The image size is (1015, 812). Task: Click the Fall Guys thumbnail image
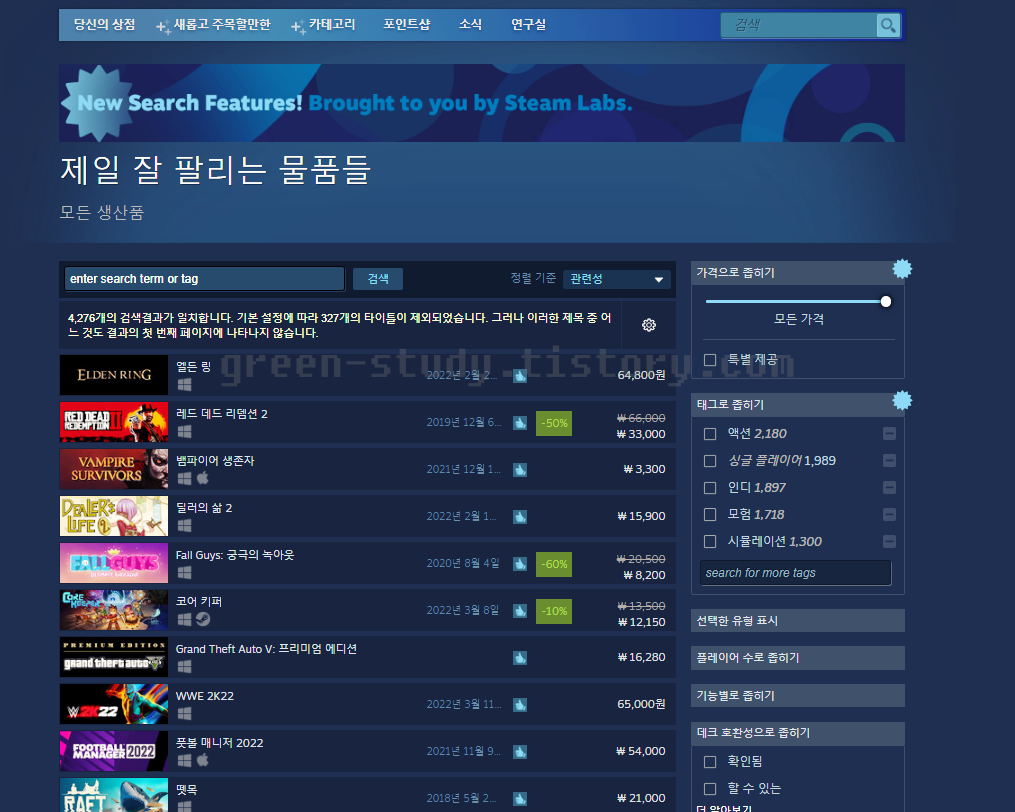(114, 563)
